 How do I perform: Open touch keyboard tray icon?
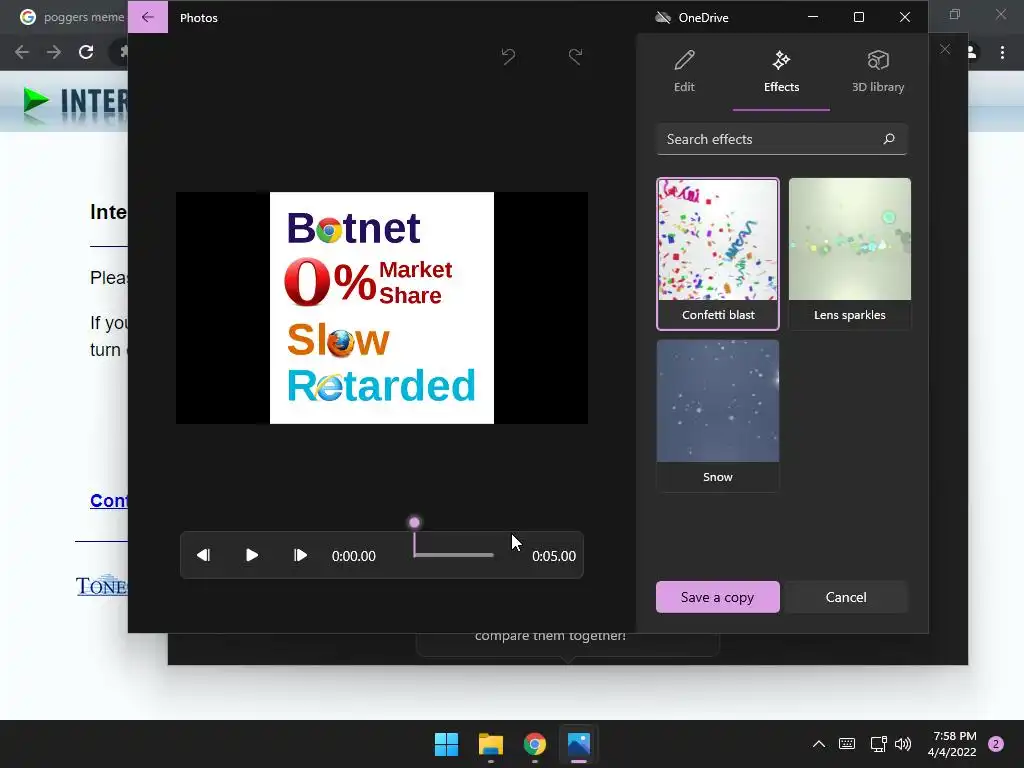pos(847,744)
